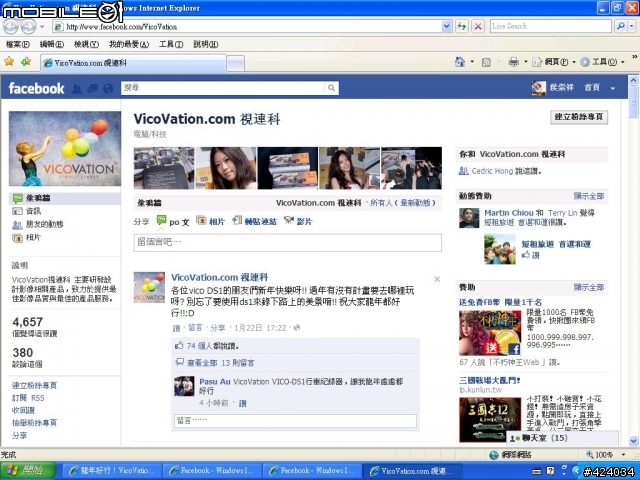Click the IE Forward navigation arrow

[x=28, y=27]
